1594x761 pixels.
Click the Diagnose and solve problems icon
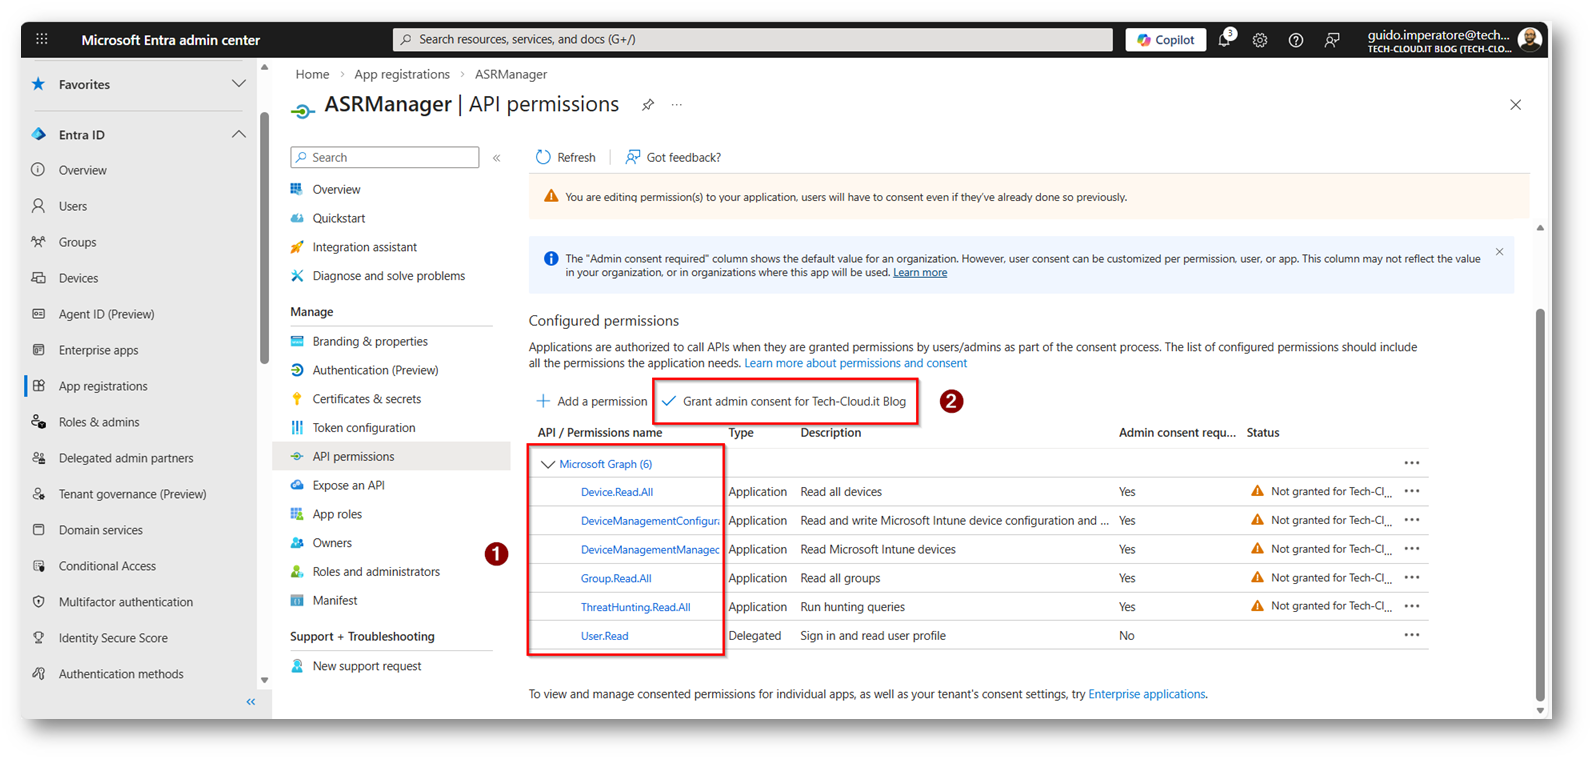[x=297, y=276]
